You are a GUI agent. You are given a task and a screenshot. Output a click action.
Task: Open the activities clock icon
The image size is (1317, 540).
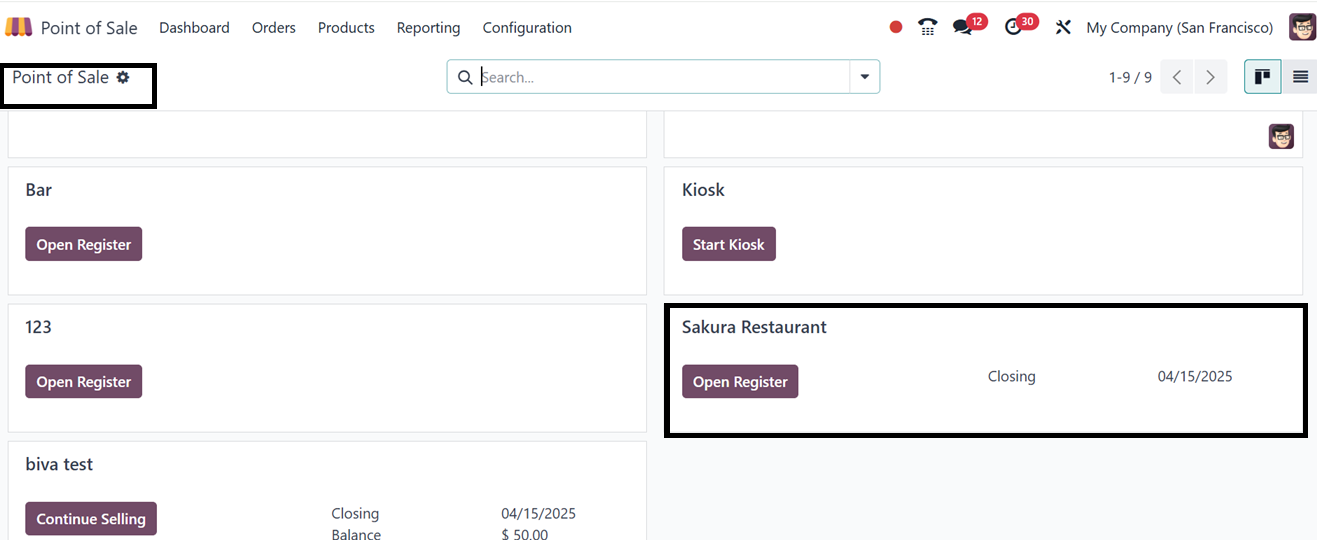click(x=1014, y=27)
